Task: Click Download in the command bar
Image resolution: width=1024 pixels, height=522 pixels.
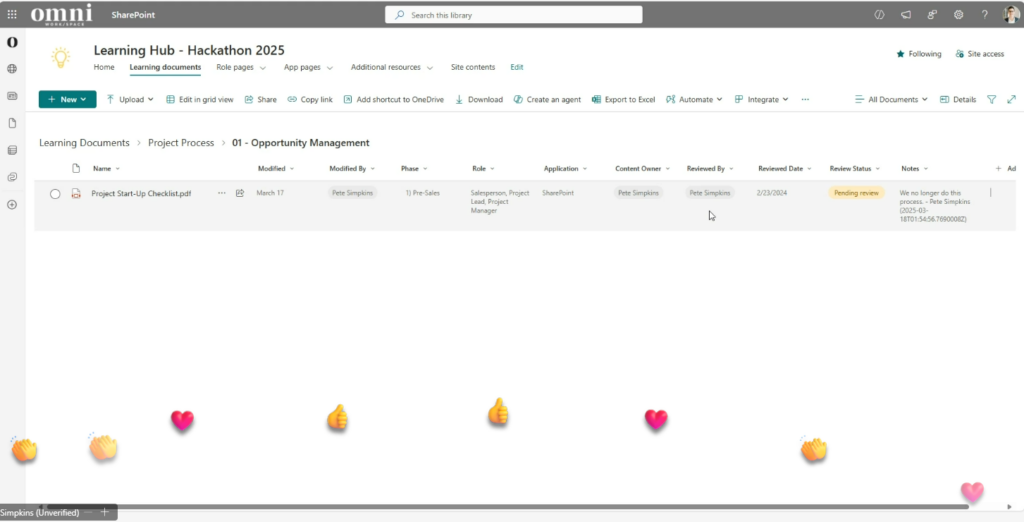Action: 479,99
